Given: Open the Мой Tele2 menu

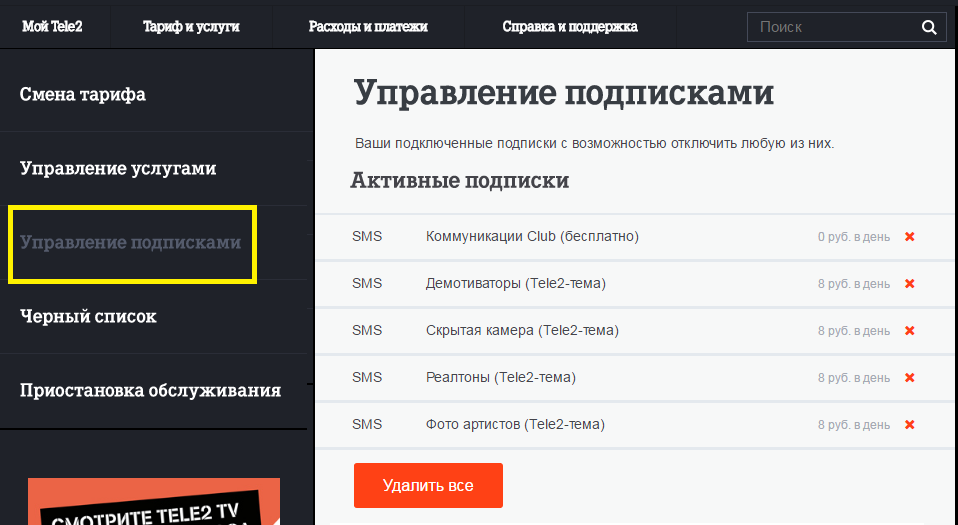Looking at the screenshot, I should point(52,27).
